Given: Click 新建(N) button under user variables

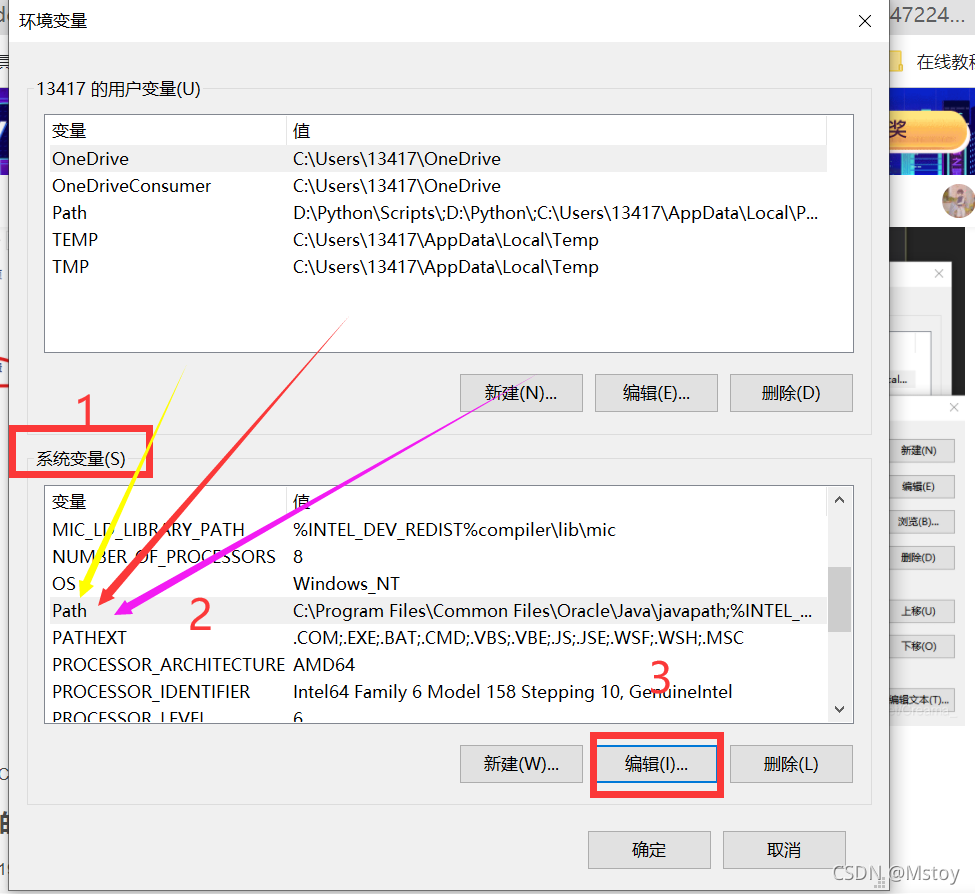Looking at the screenshot, I should point(520,392).
